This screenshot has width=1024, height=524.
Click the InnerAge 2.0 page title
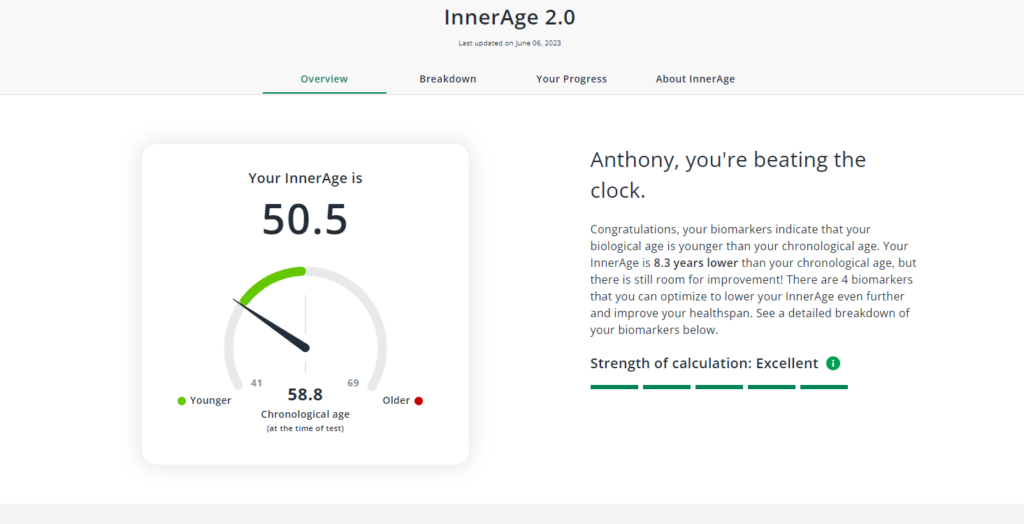[x=509, y=18]
